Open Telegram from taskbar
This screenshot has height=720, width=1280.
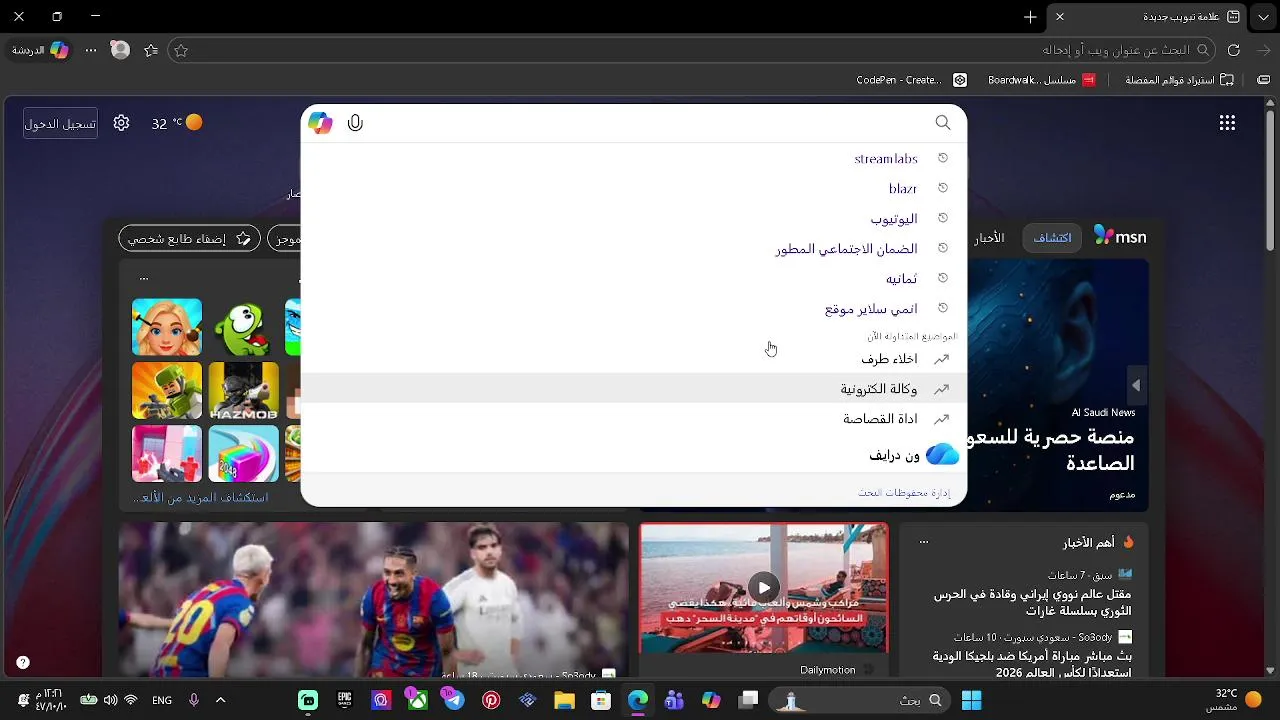point(454,700)
